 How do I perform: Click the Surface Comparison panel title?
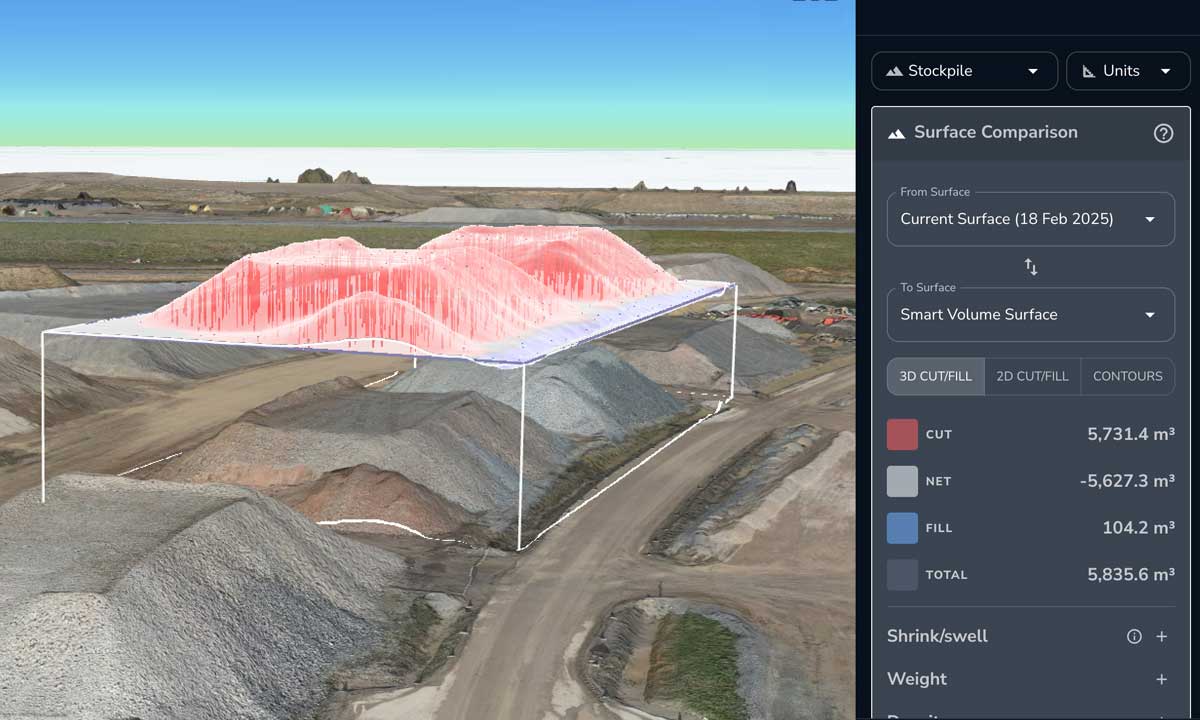click(x=995, y=132)
